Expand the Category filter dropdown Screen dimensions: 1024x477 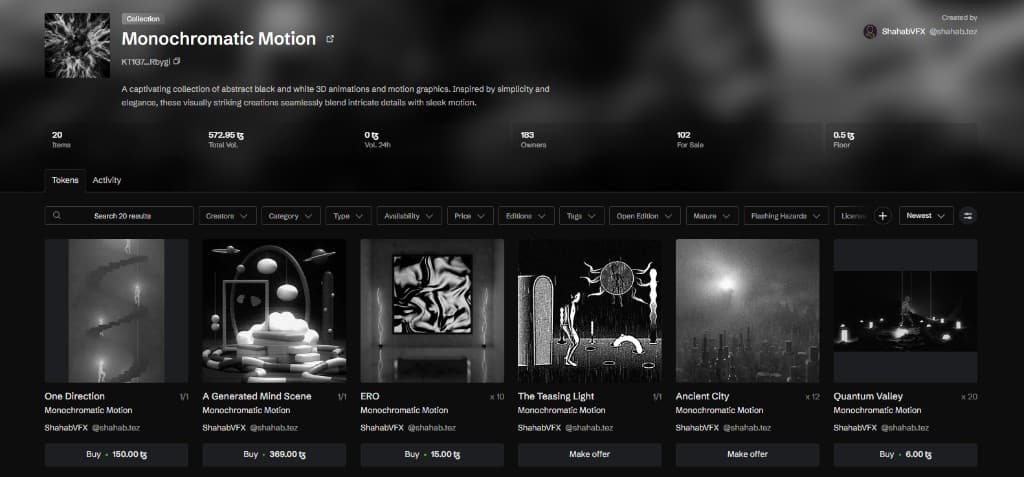pos(291,216)
